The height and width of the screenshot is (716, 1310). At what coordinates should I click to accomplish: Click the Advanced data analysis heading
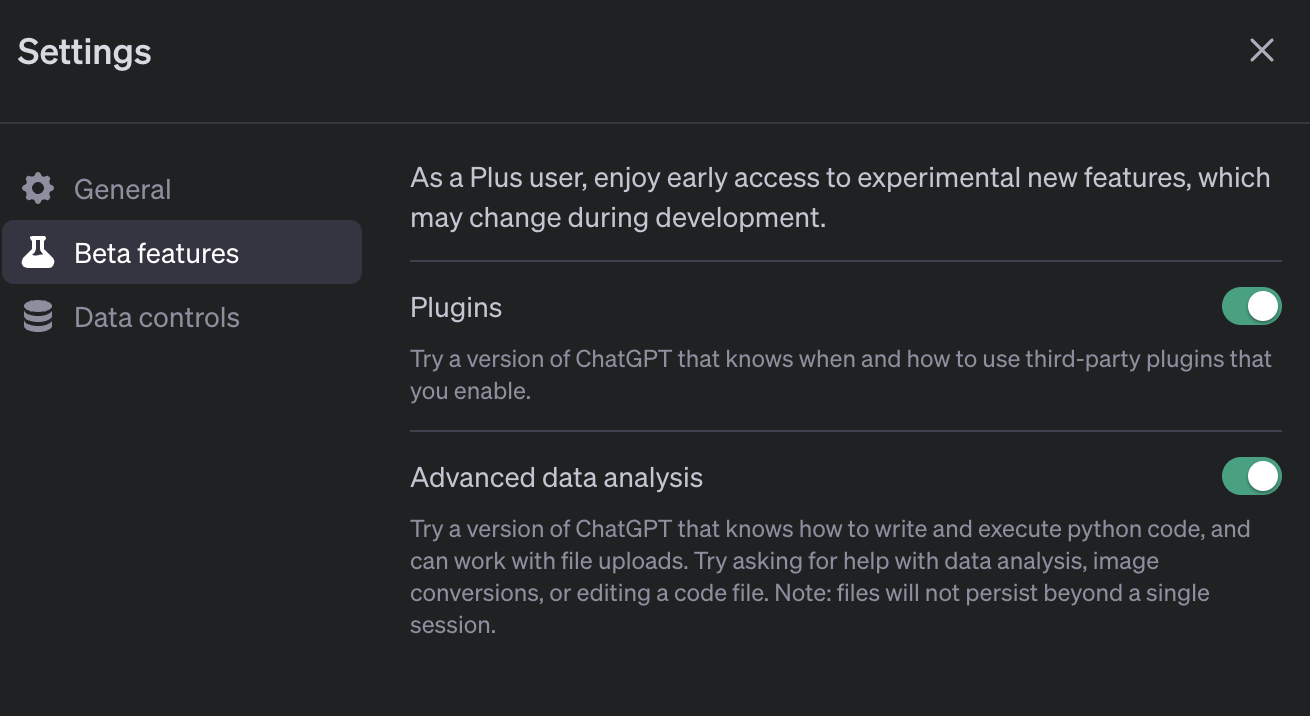[x=556, y=477]
